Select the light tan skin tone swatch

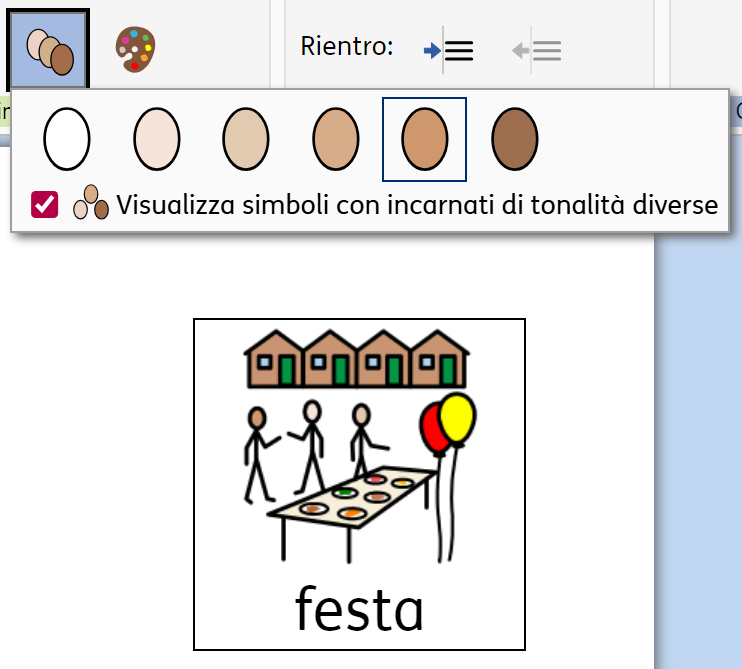coord(336,139)
